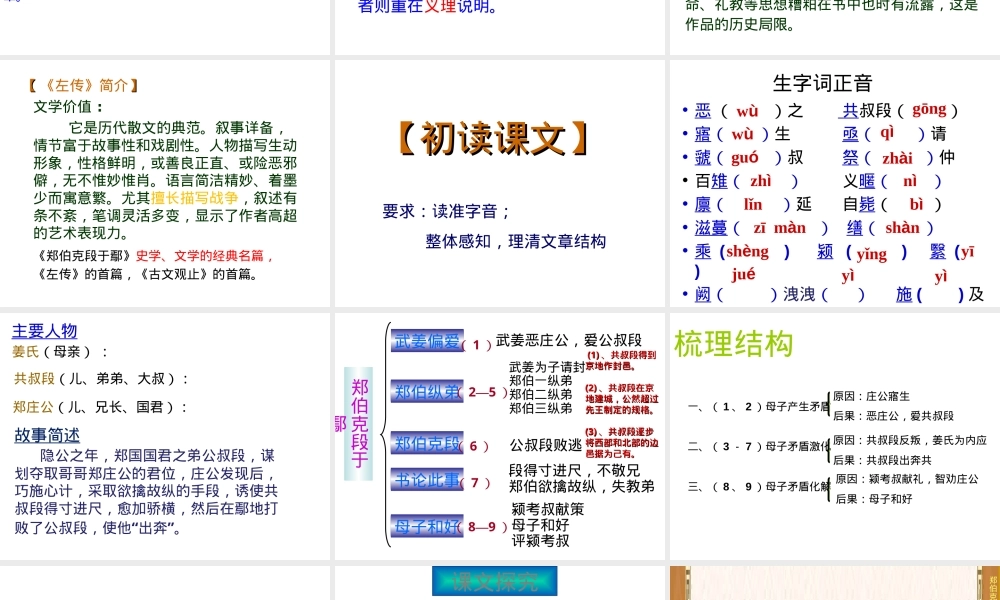Click underlined 恶 before (wù)之
The width and height of the screenshot is (1000, 600).
703,111
